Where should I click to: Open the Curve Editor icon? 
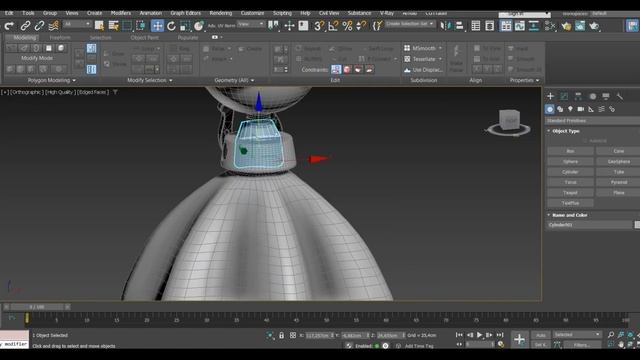pos(520,26)
